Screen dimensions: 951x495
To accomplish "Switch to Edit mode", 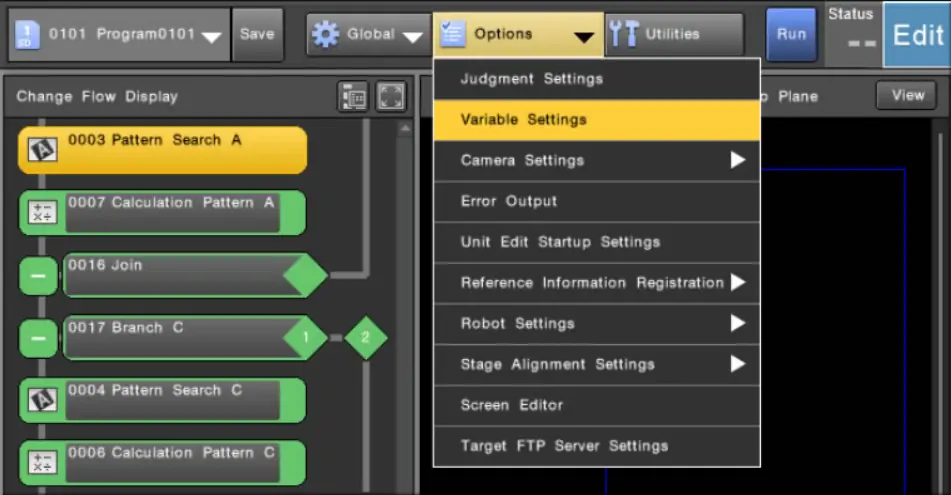I will coord(917,35).
